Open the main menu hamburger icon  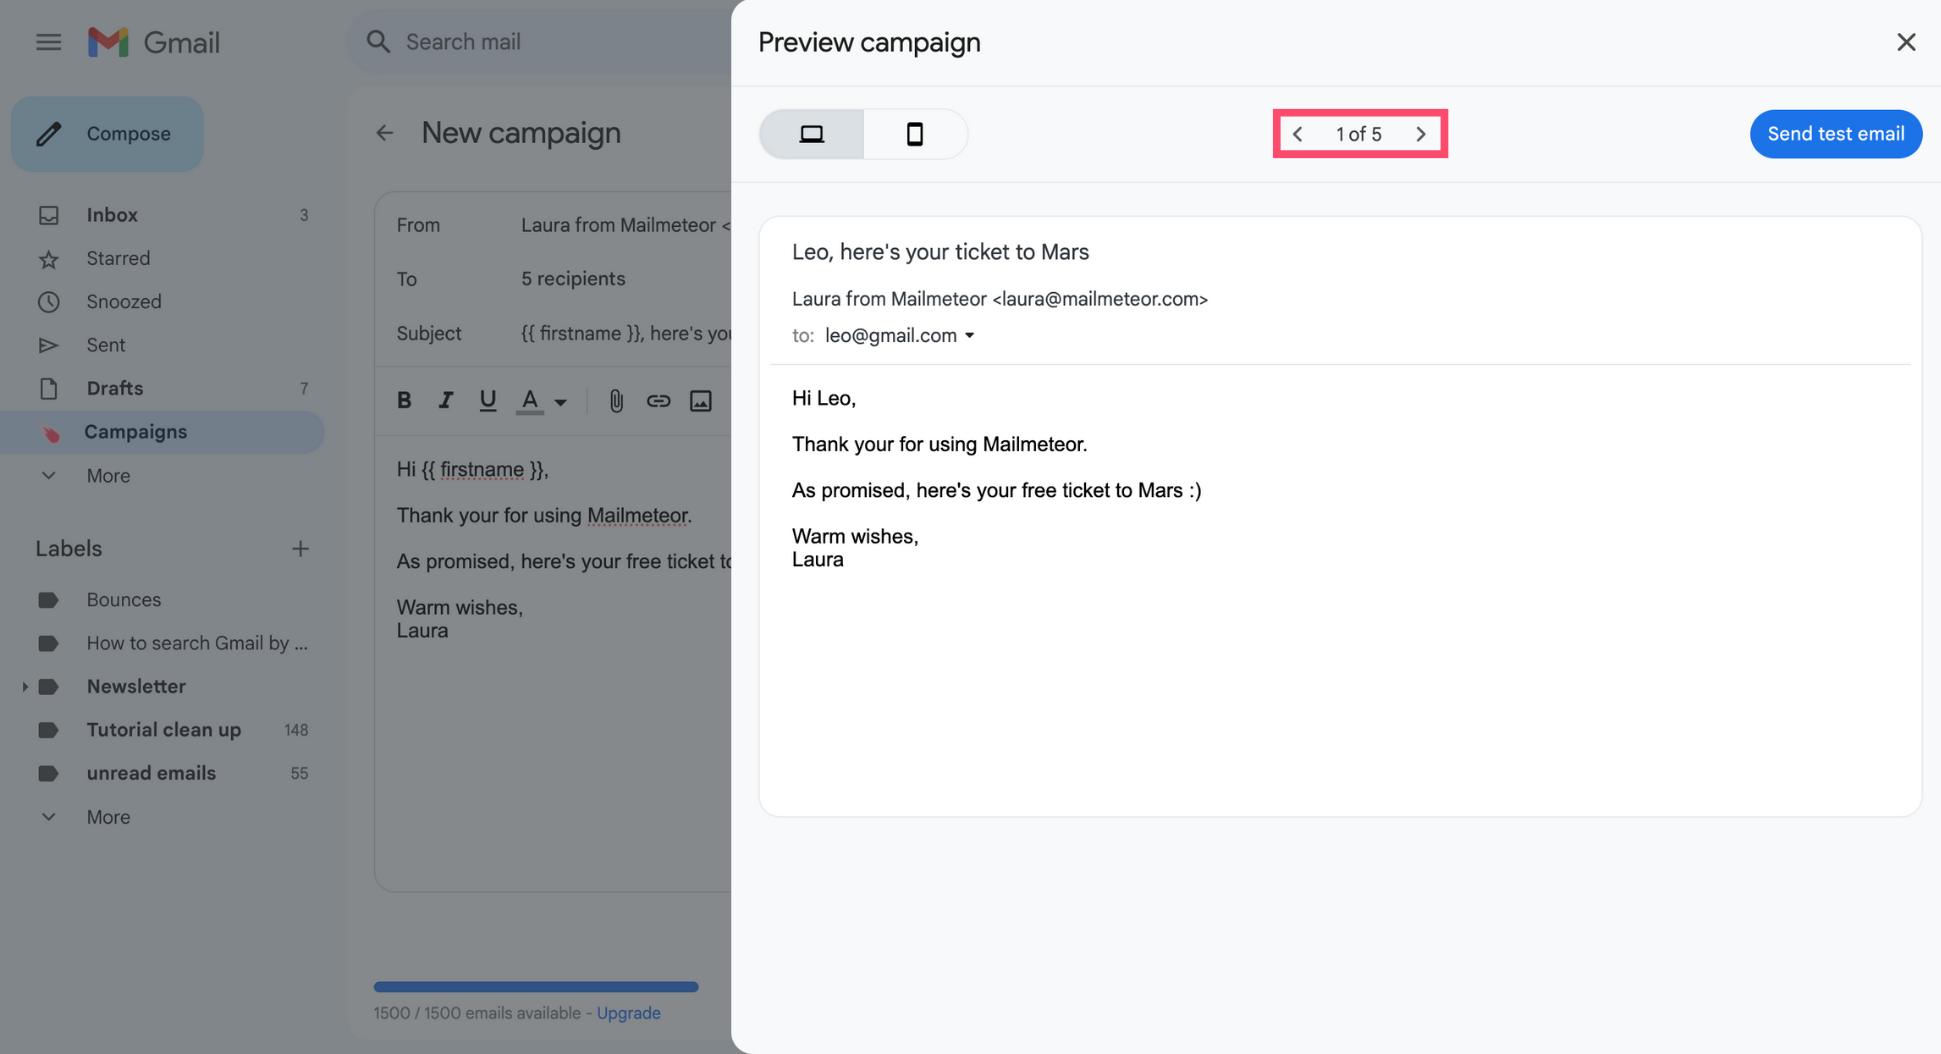[x=48, y=42]
